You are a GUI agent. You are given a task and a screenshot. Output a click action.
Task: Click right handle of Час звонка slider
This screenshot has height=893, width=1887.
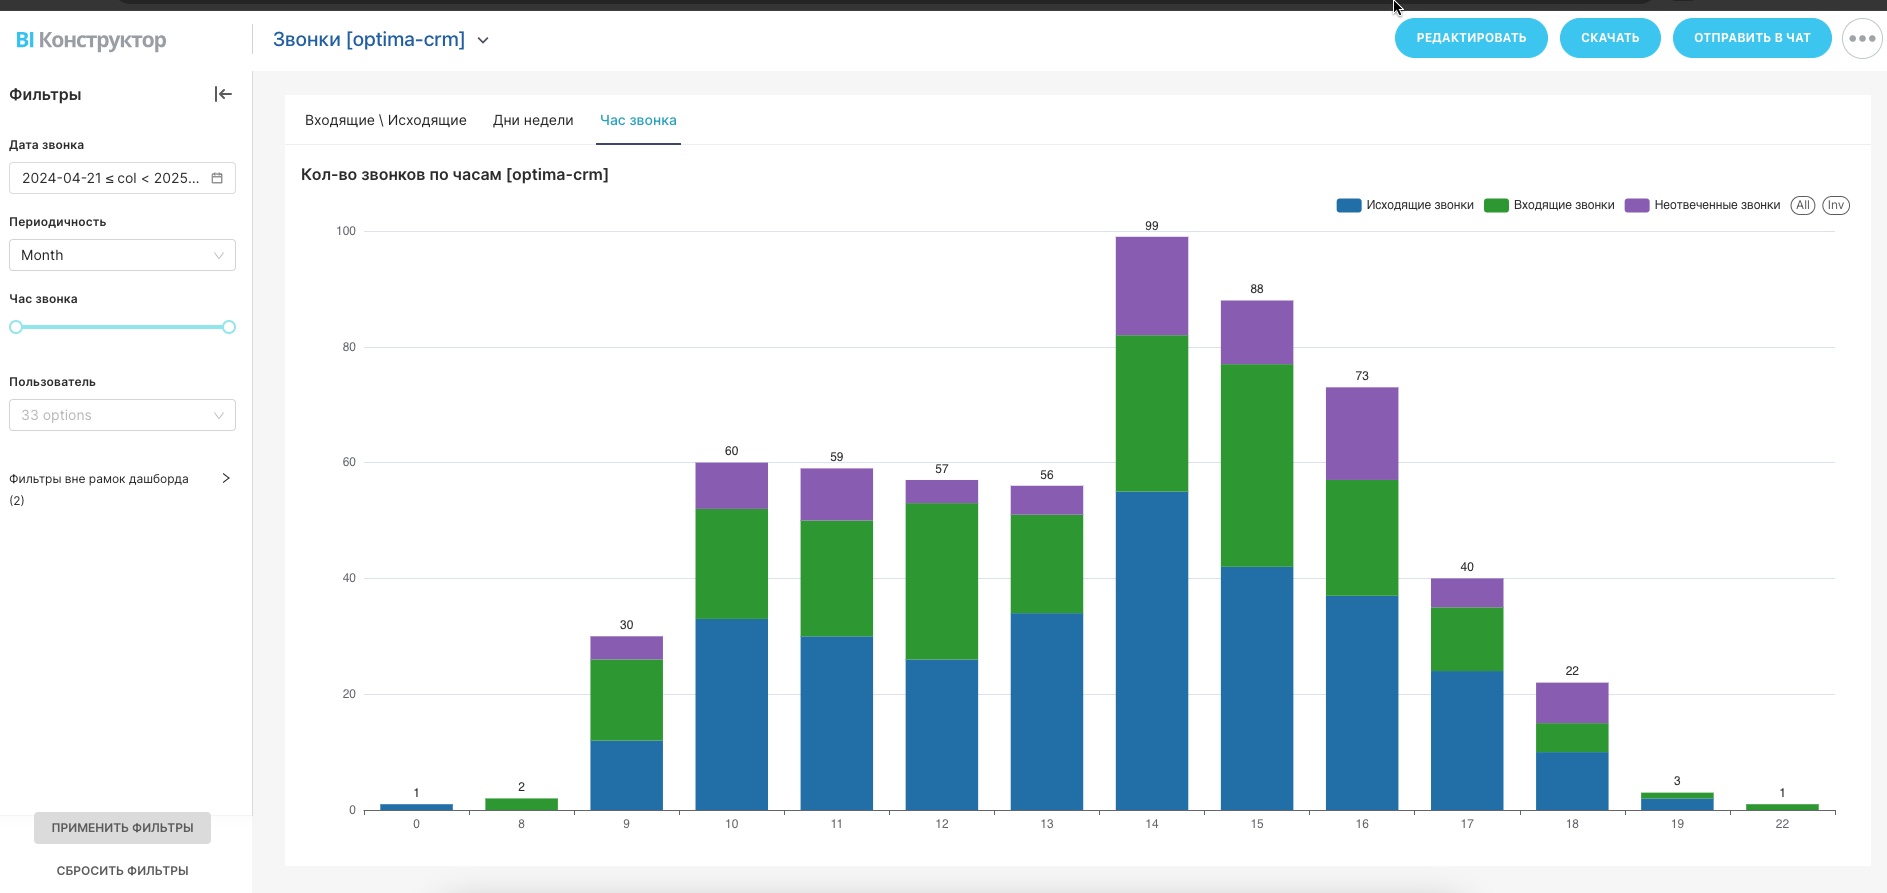tap(229, 327)
